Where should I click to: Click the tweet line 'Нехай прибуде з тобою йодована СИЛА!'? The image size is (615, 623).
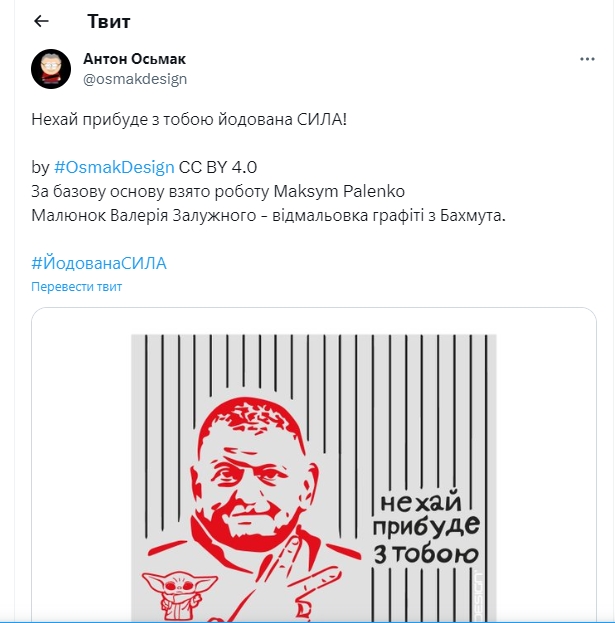(x=189, y=119)
